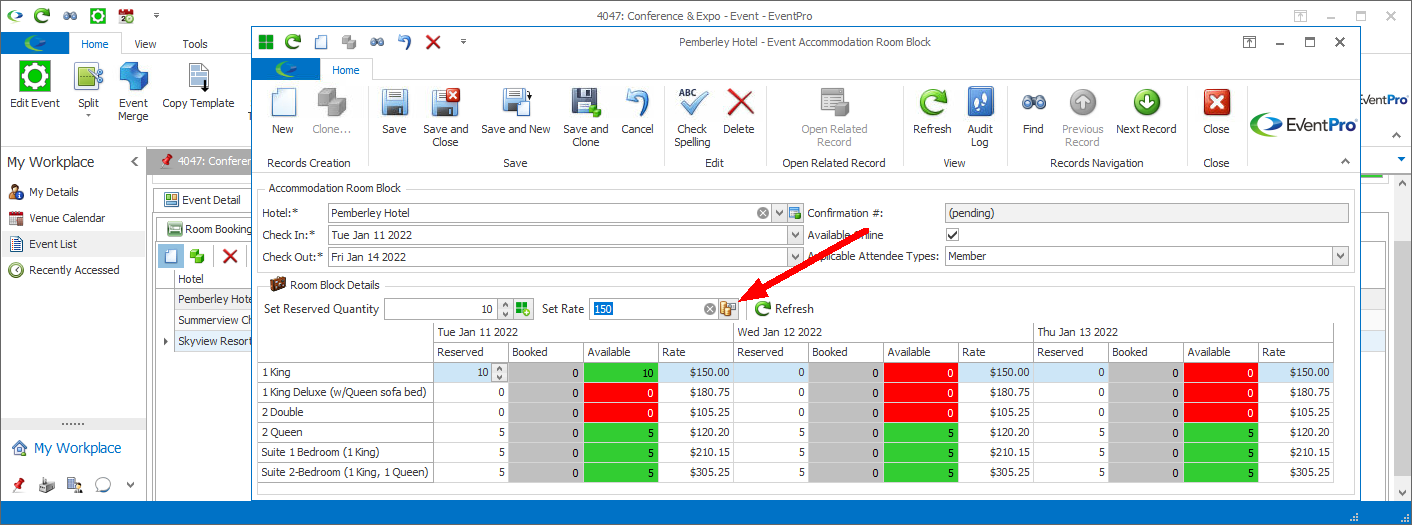Click the Delete red X in ribbon
Viewport: 1412px width, 525px height.
739,104
